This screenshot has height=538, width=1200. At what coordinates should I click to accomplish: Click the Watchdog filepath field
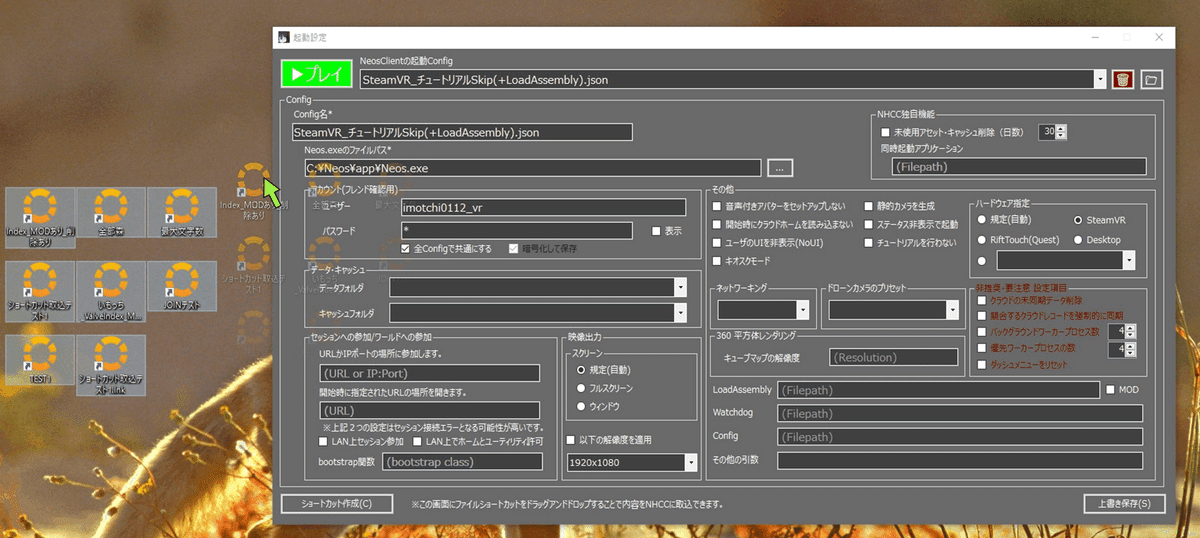[x=960, y=413]
